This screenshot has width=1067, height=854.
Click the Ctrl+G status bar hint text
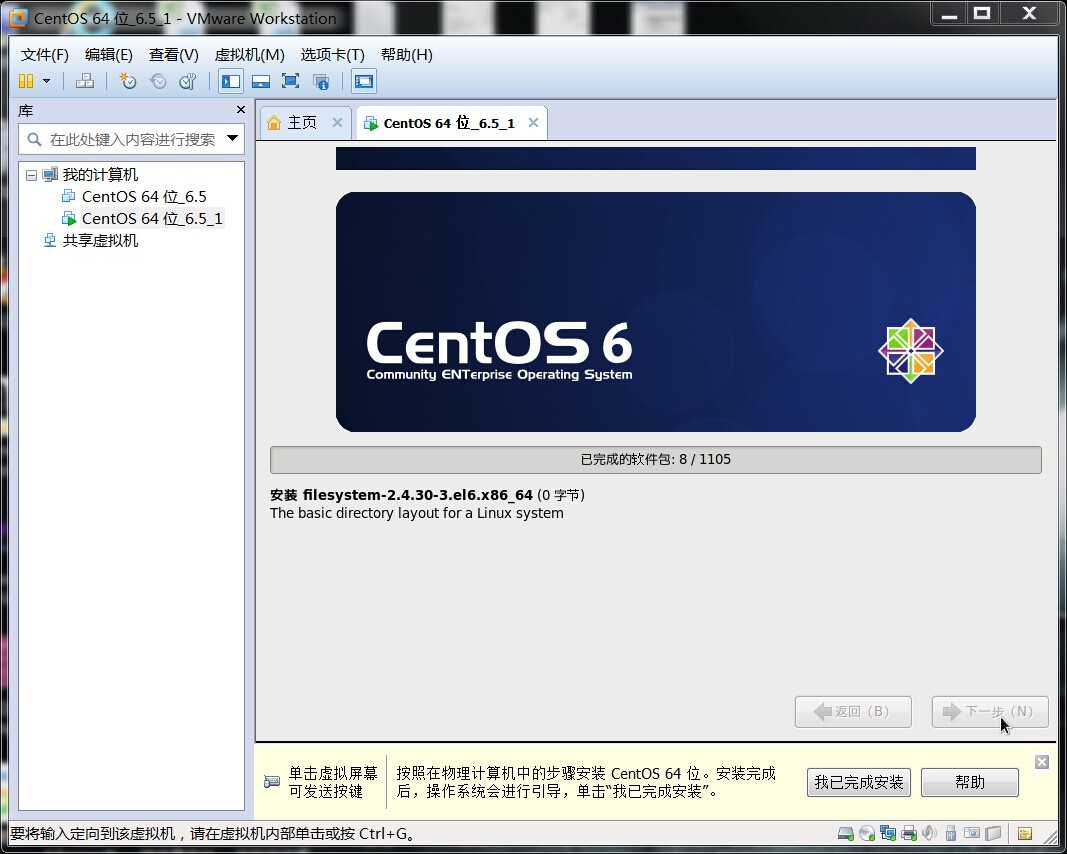click(212, 834)
